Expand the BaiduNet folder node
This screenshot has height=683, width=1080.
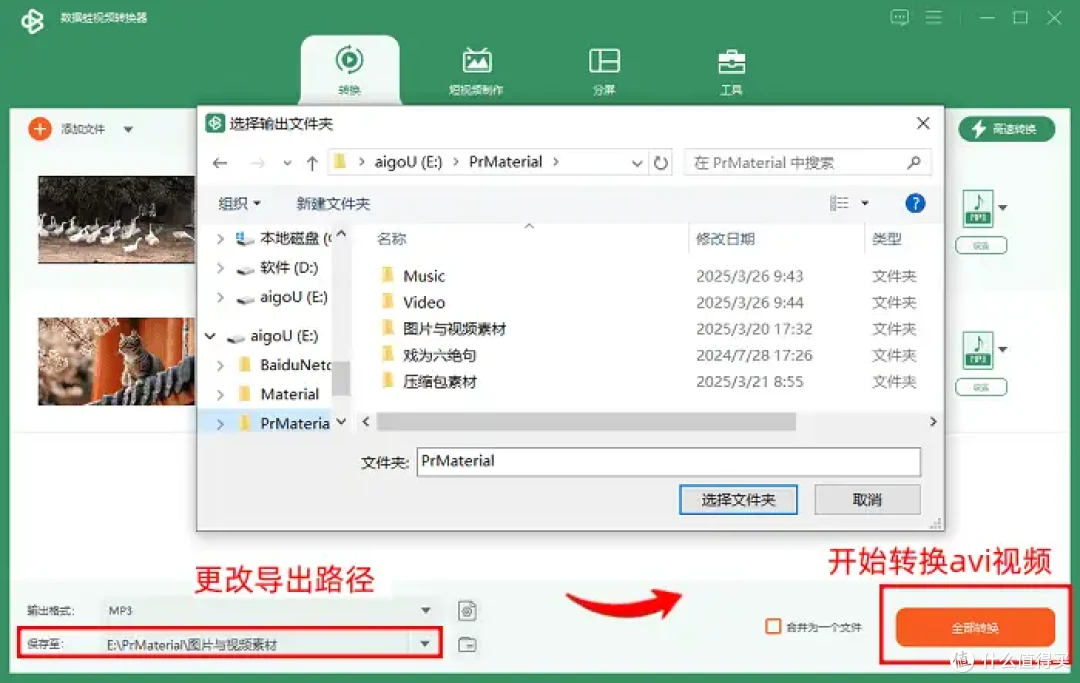[220, 365]
